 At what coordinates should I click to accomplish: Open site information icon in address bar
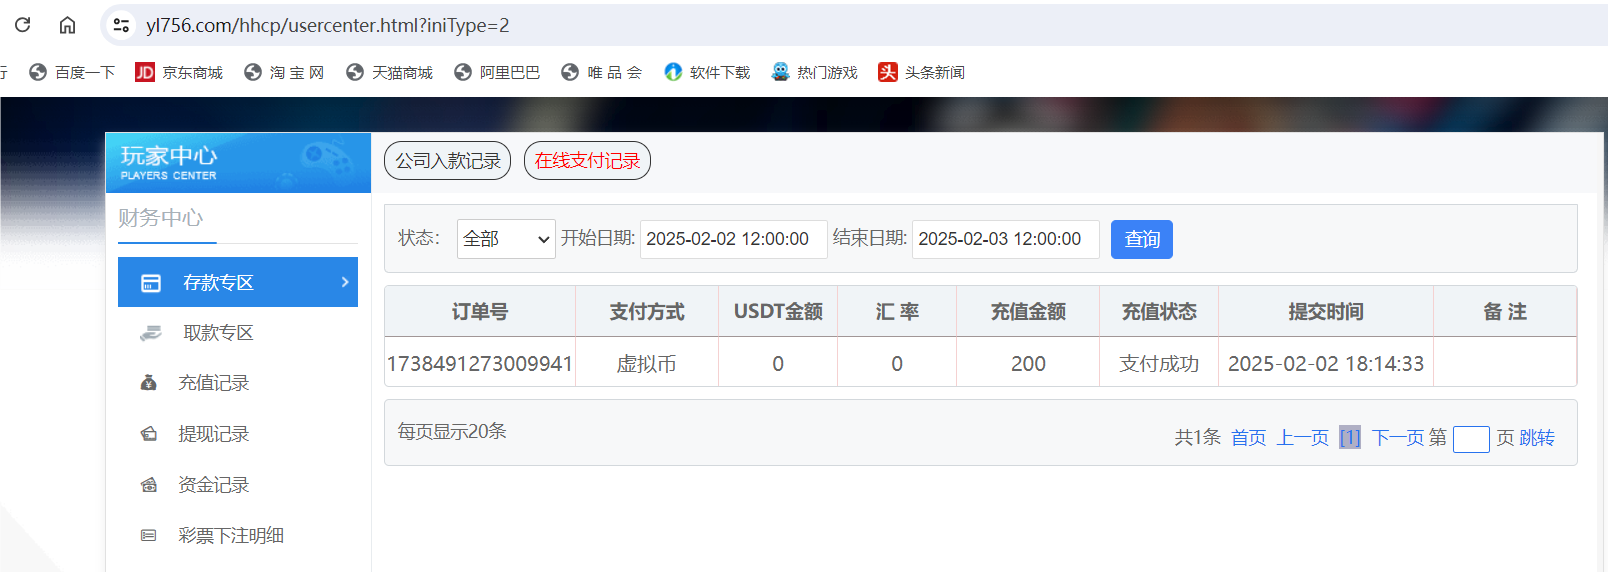tap(121, 25)
